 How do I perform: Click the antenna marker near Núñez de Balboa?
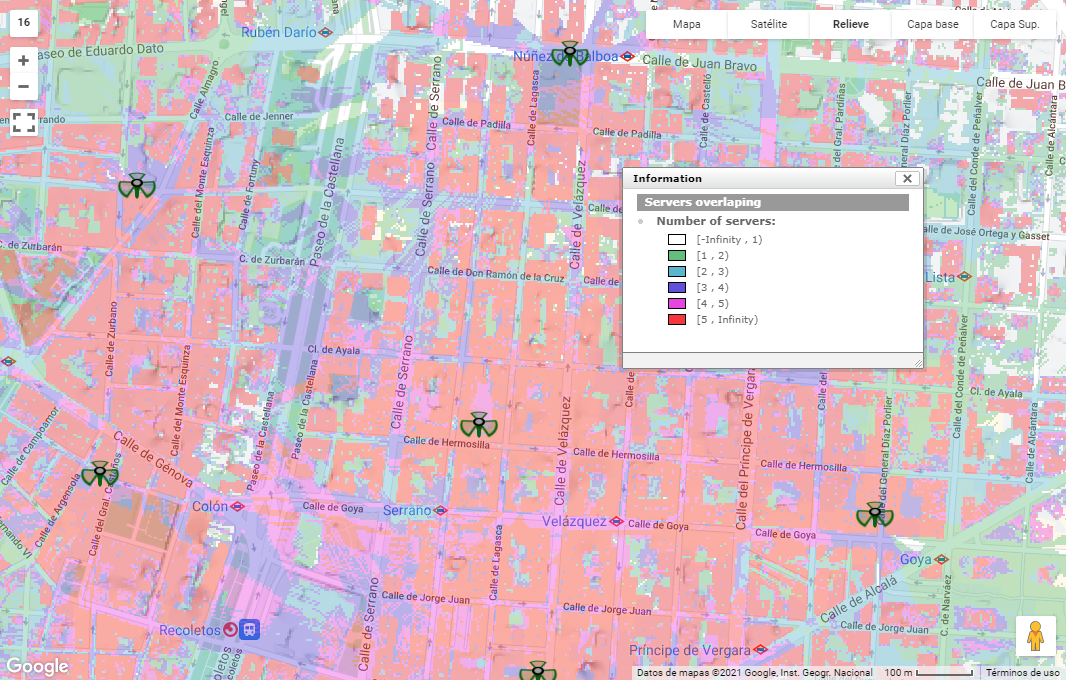[x=568, y=54]
